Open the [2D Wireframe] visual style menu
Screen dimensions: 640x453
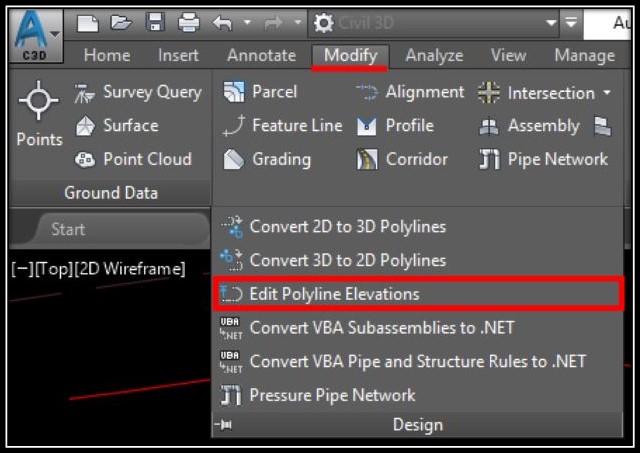(x=130, y=269)
